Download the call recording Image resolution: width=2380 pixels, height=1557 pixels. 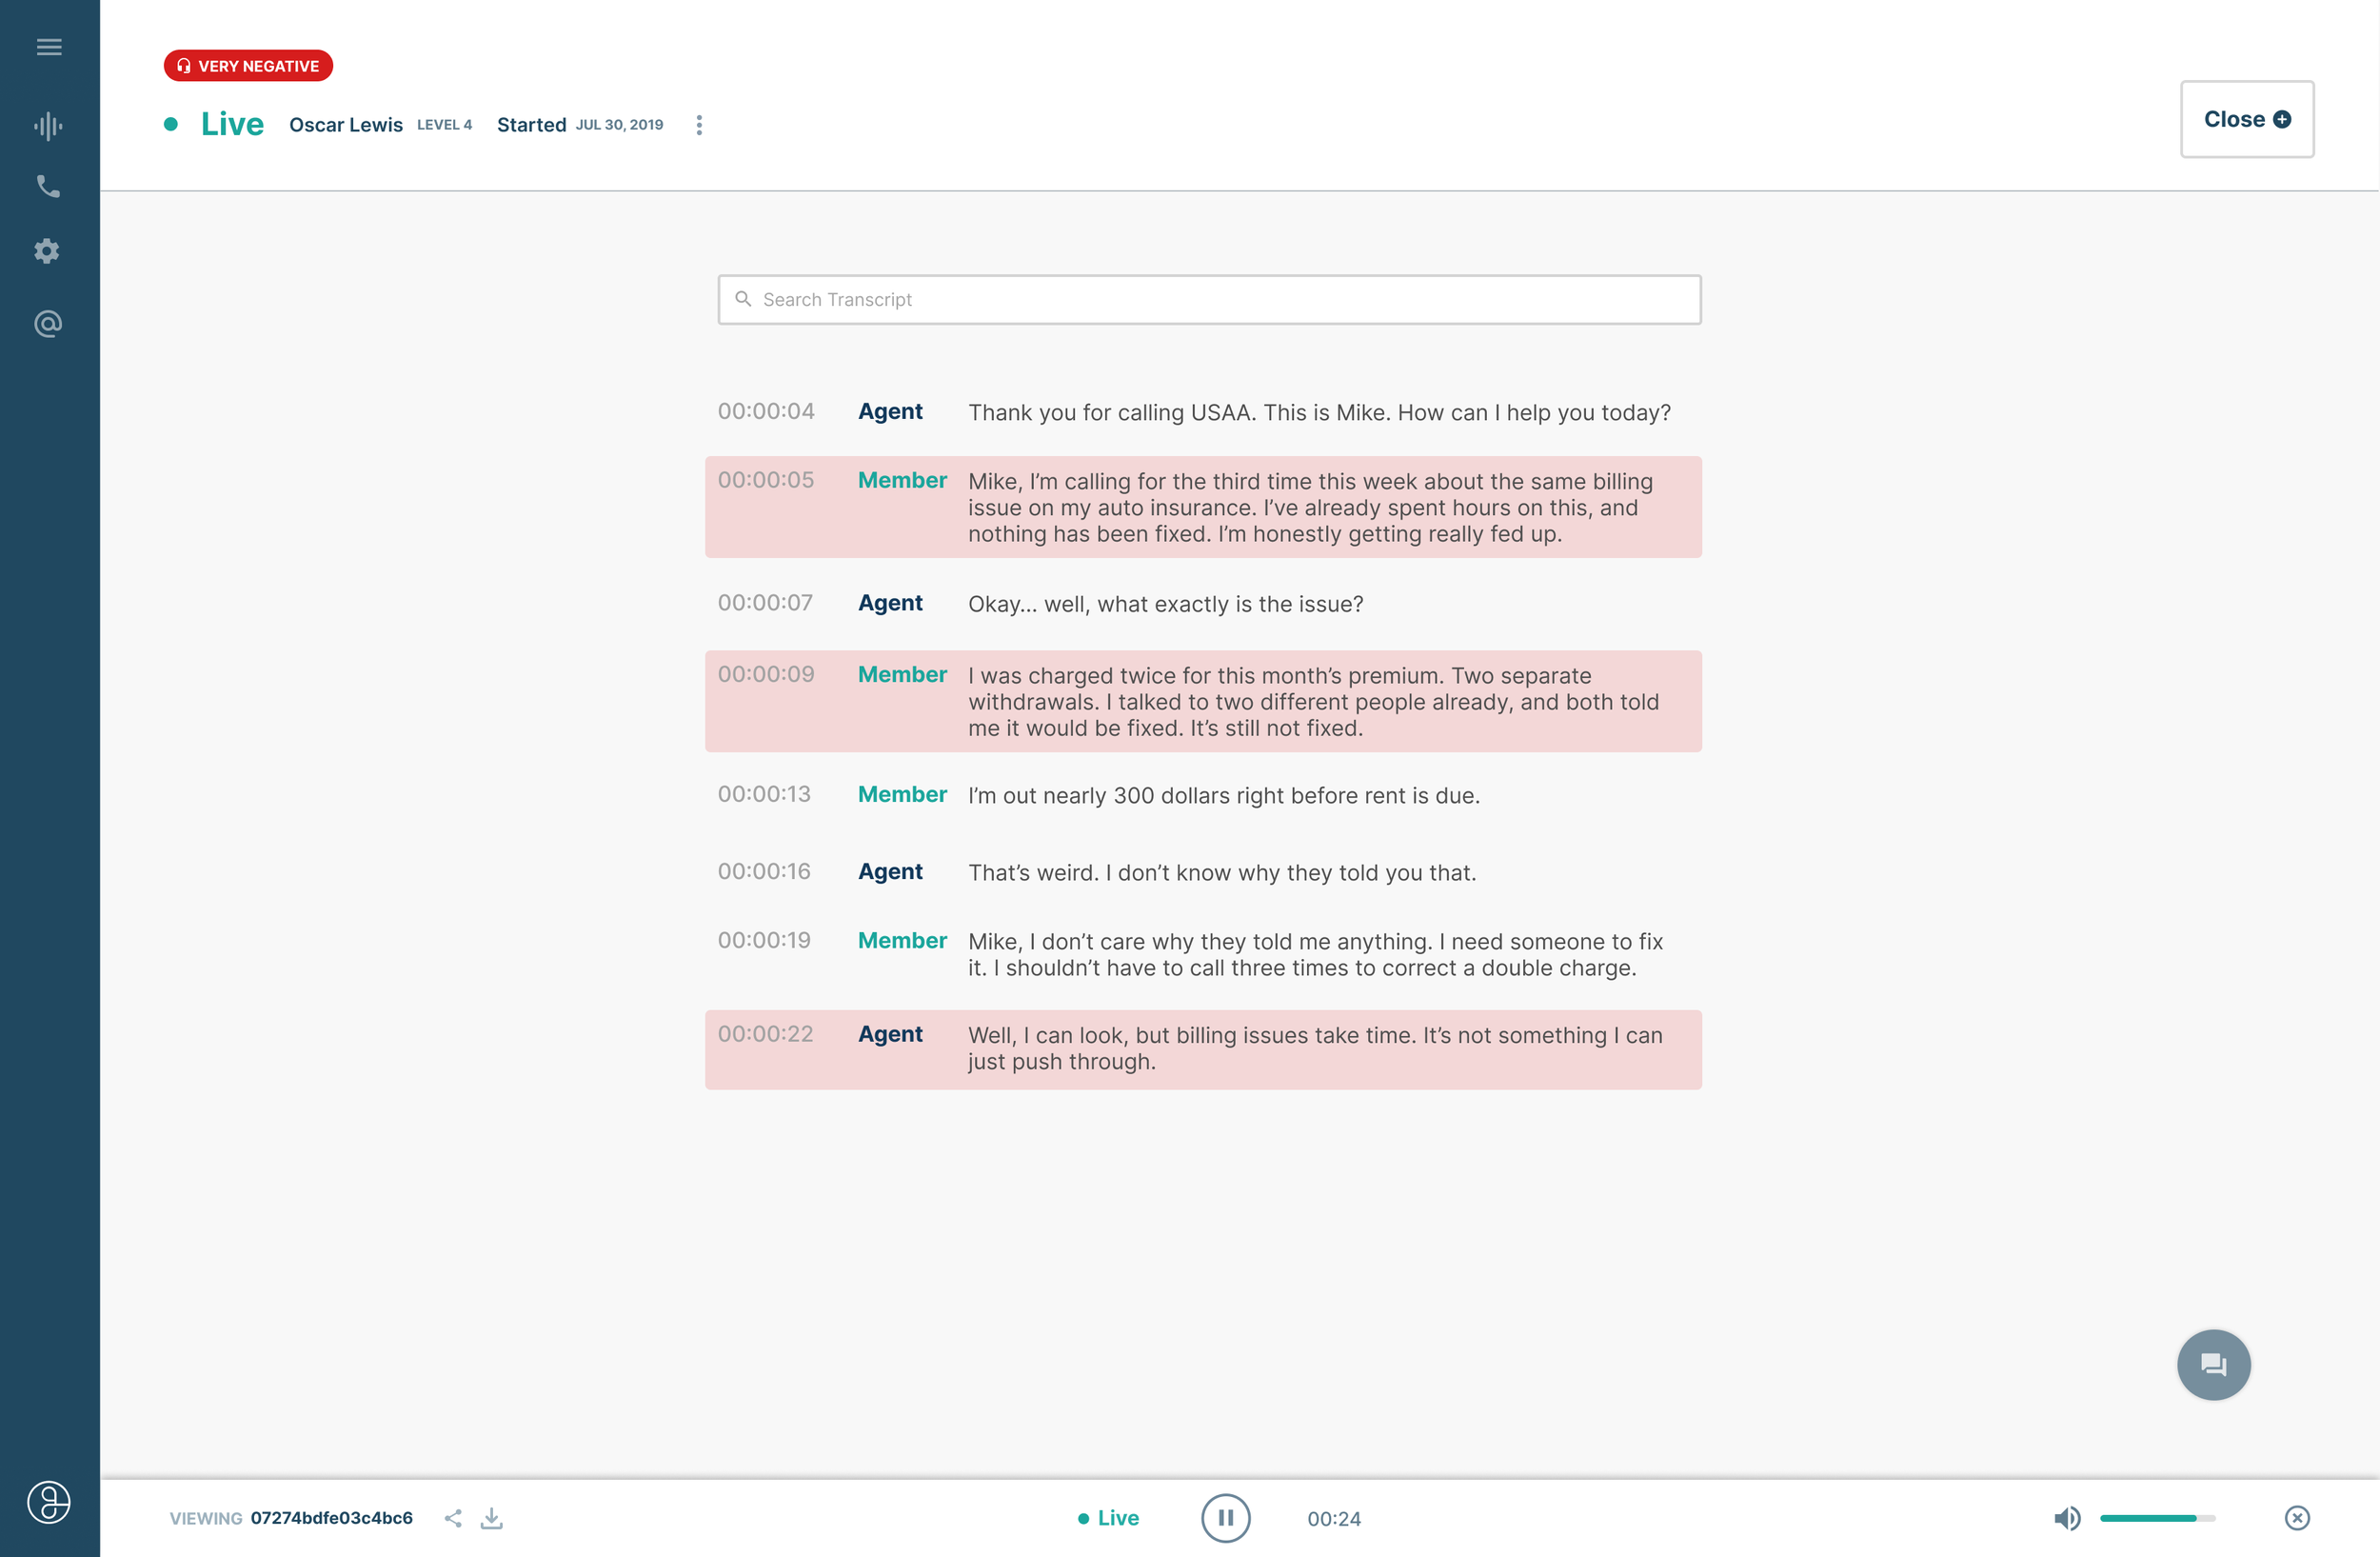click(491, 1518)
